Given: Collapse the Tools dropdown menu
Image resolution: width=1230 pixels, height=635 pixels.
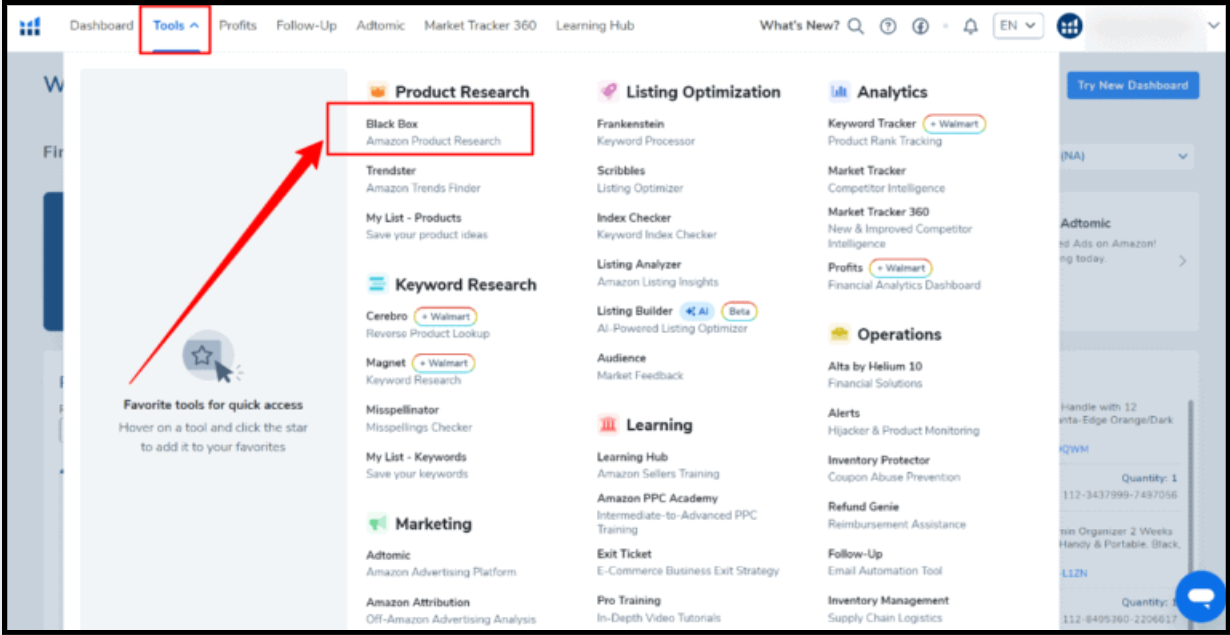Looking at the screenshot, I should click(x=175, y=26).
